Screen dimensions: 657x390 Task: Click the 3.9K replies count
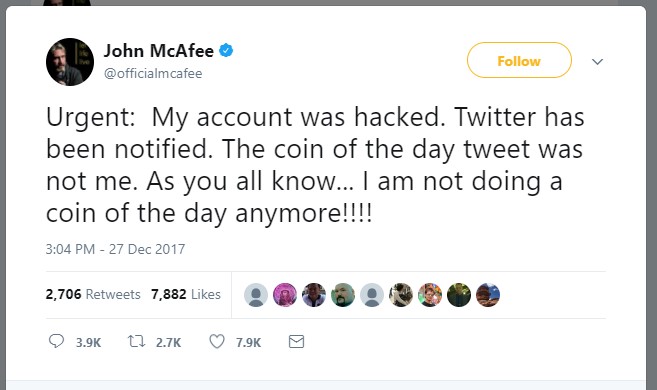[88, 343]
